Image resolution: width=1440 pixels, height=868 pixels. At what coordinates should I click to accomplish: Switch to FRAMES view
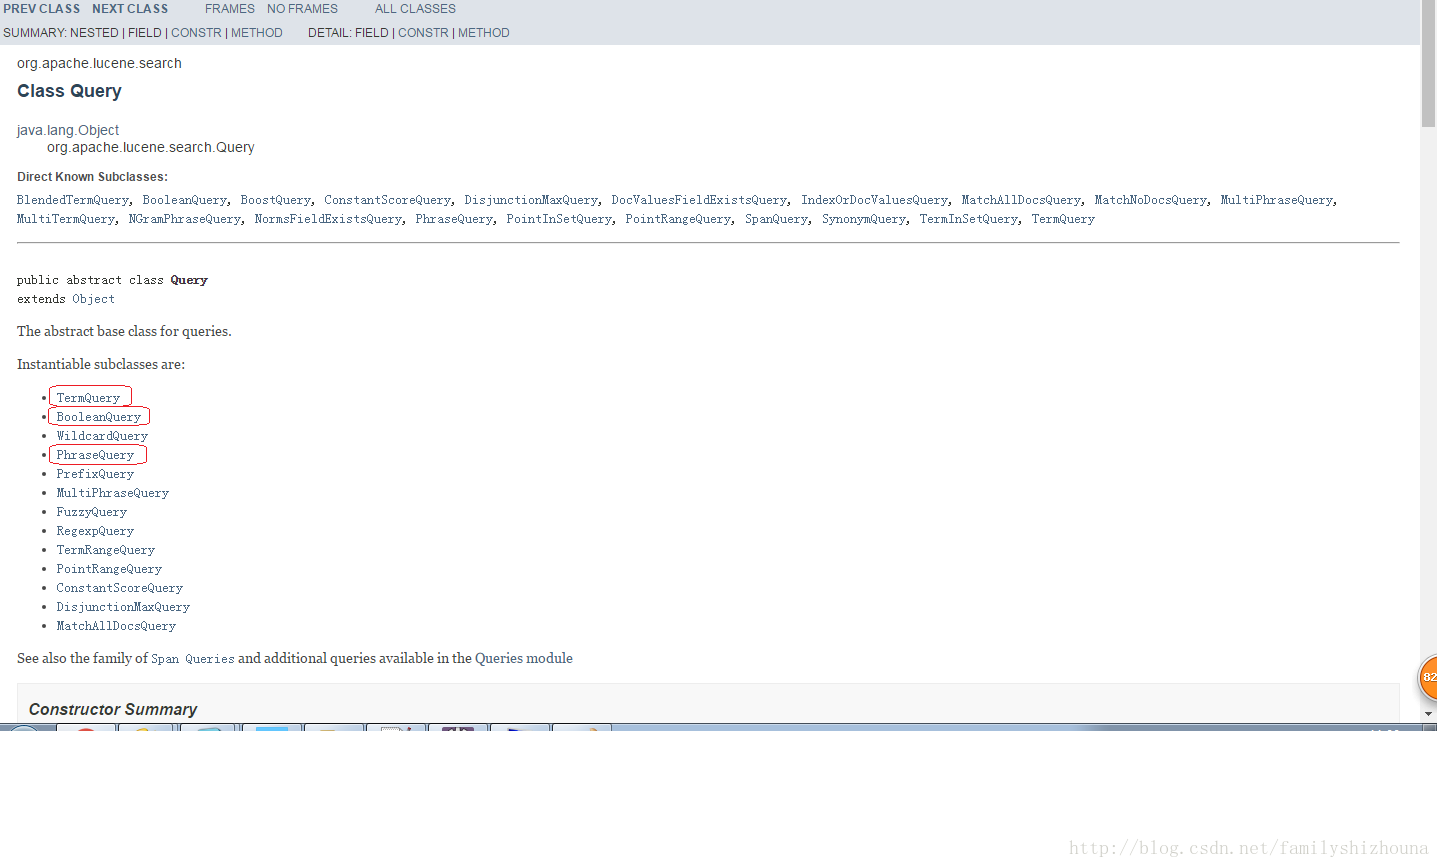tap(230, 9)
